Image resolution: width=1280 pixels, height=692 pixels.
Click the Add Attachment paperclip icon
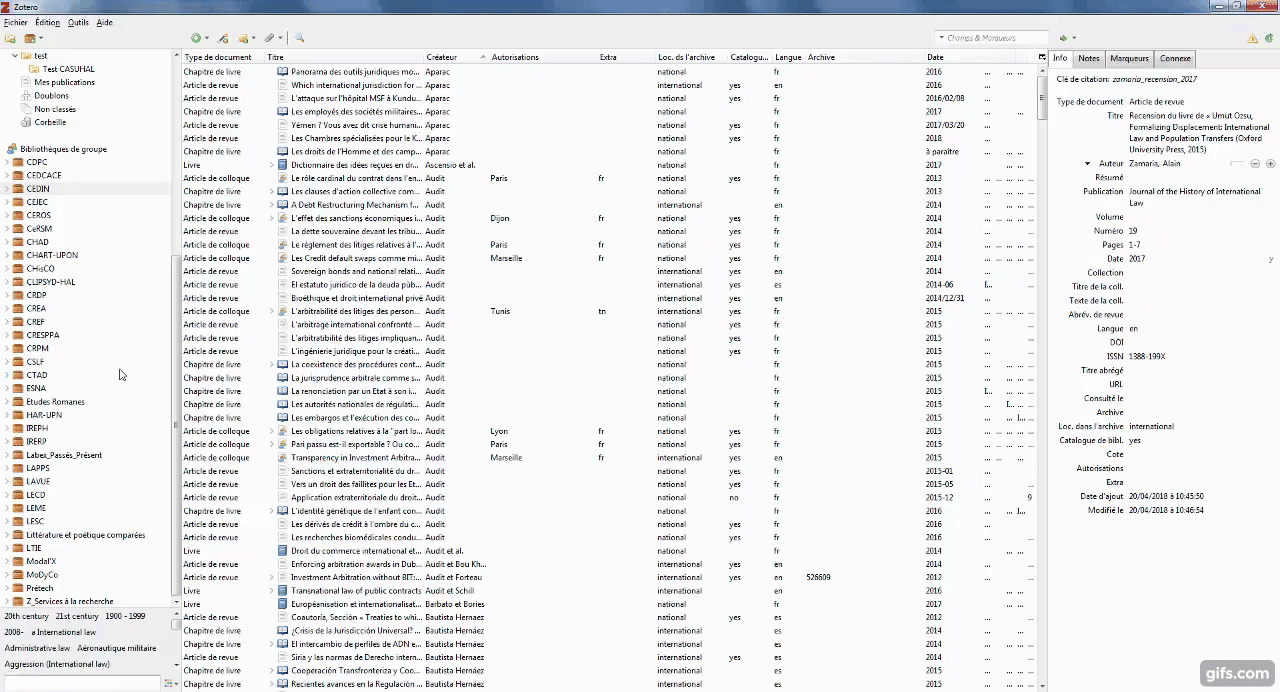(x=269, y=38)
